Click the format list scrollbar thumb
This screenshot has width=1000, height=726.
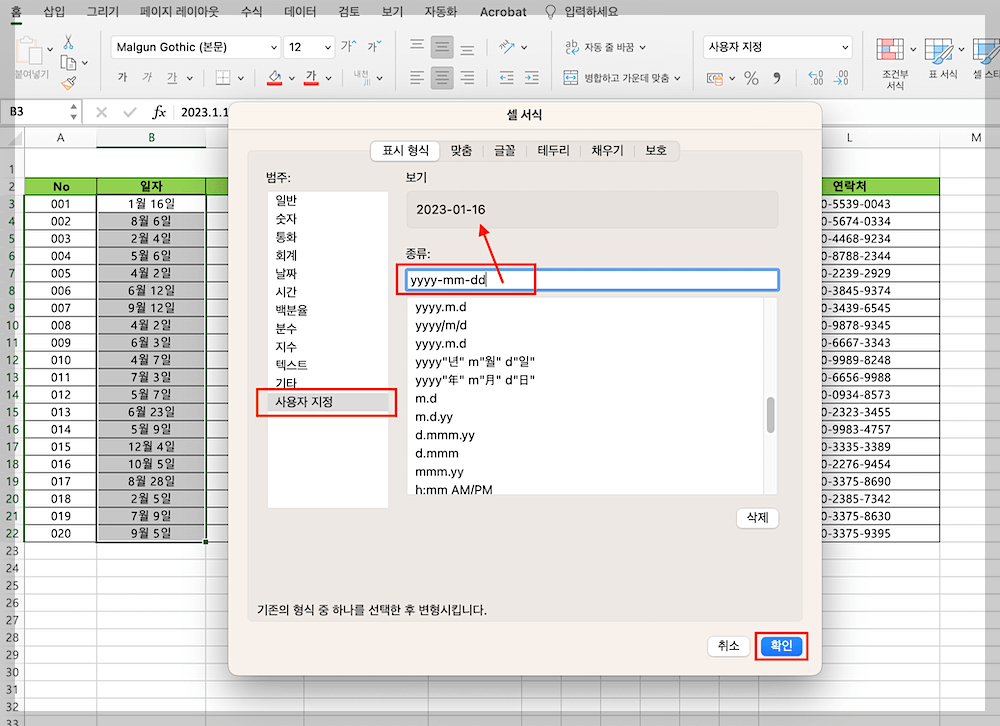tap(770, 415)
